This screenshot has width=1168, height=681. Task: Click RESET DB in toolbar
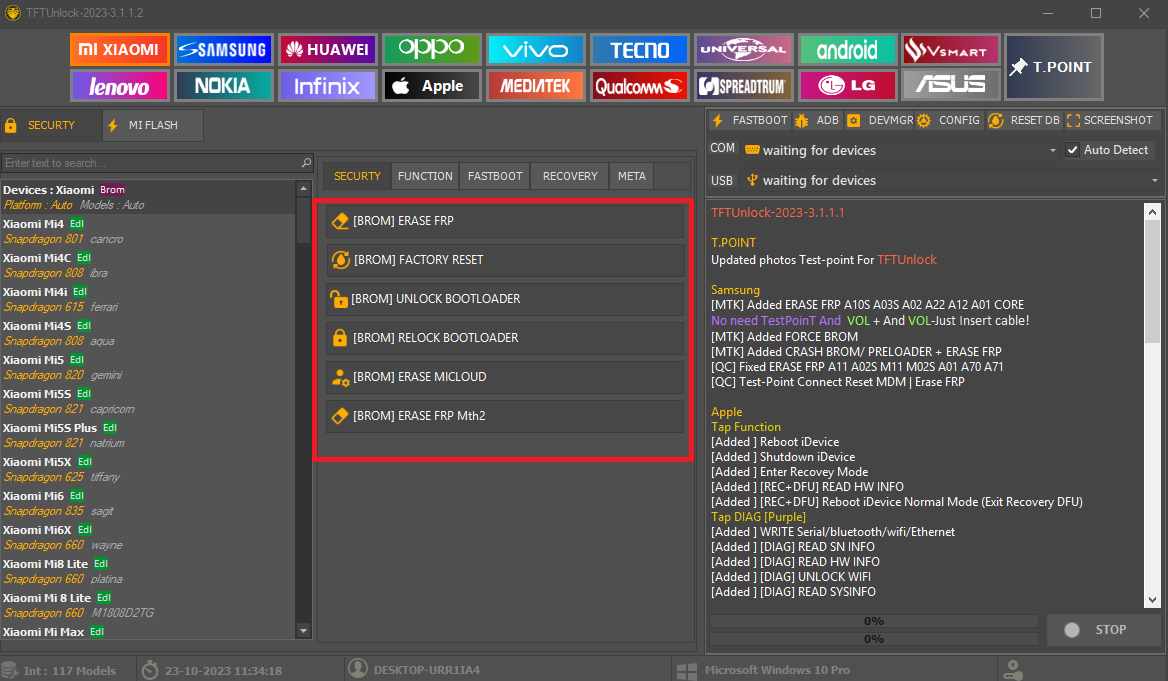click(1023, 120)
